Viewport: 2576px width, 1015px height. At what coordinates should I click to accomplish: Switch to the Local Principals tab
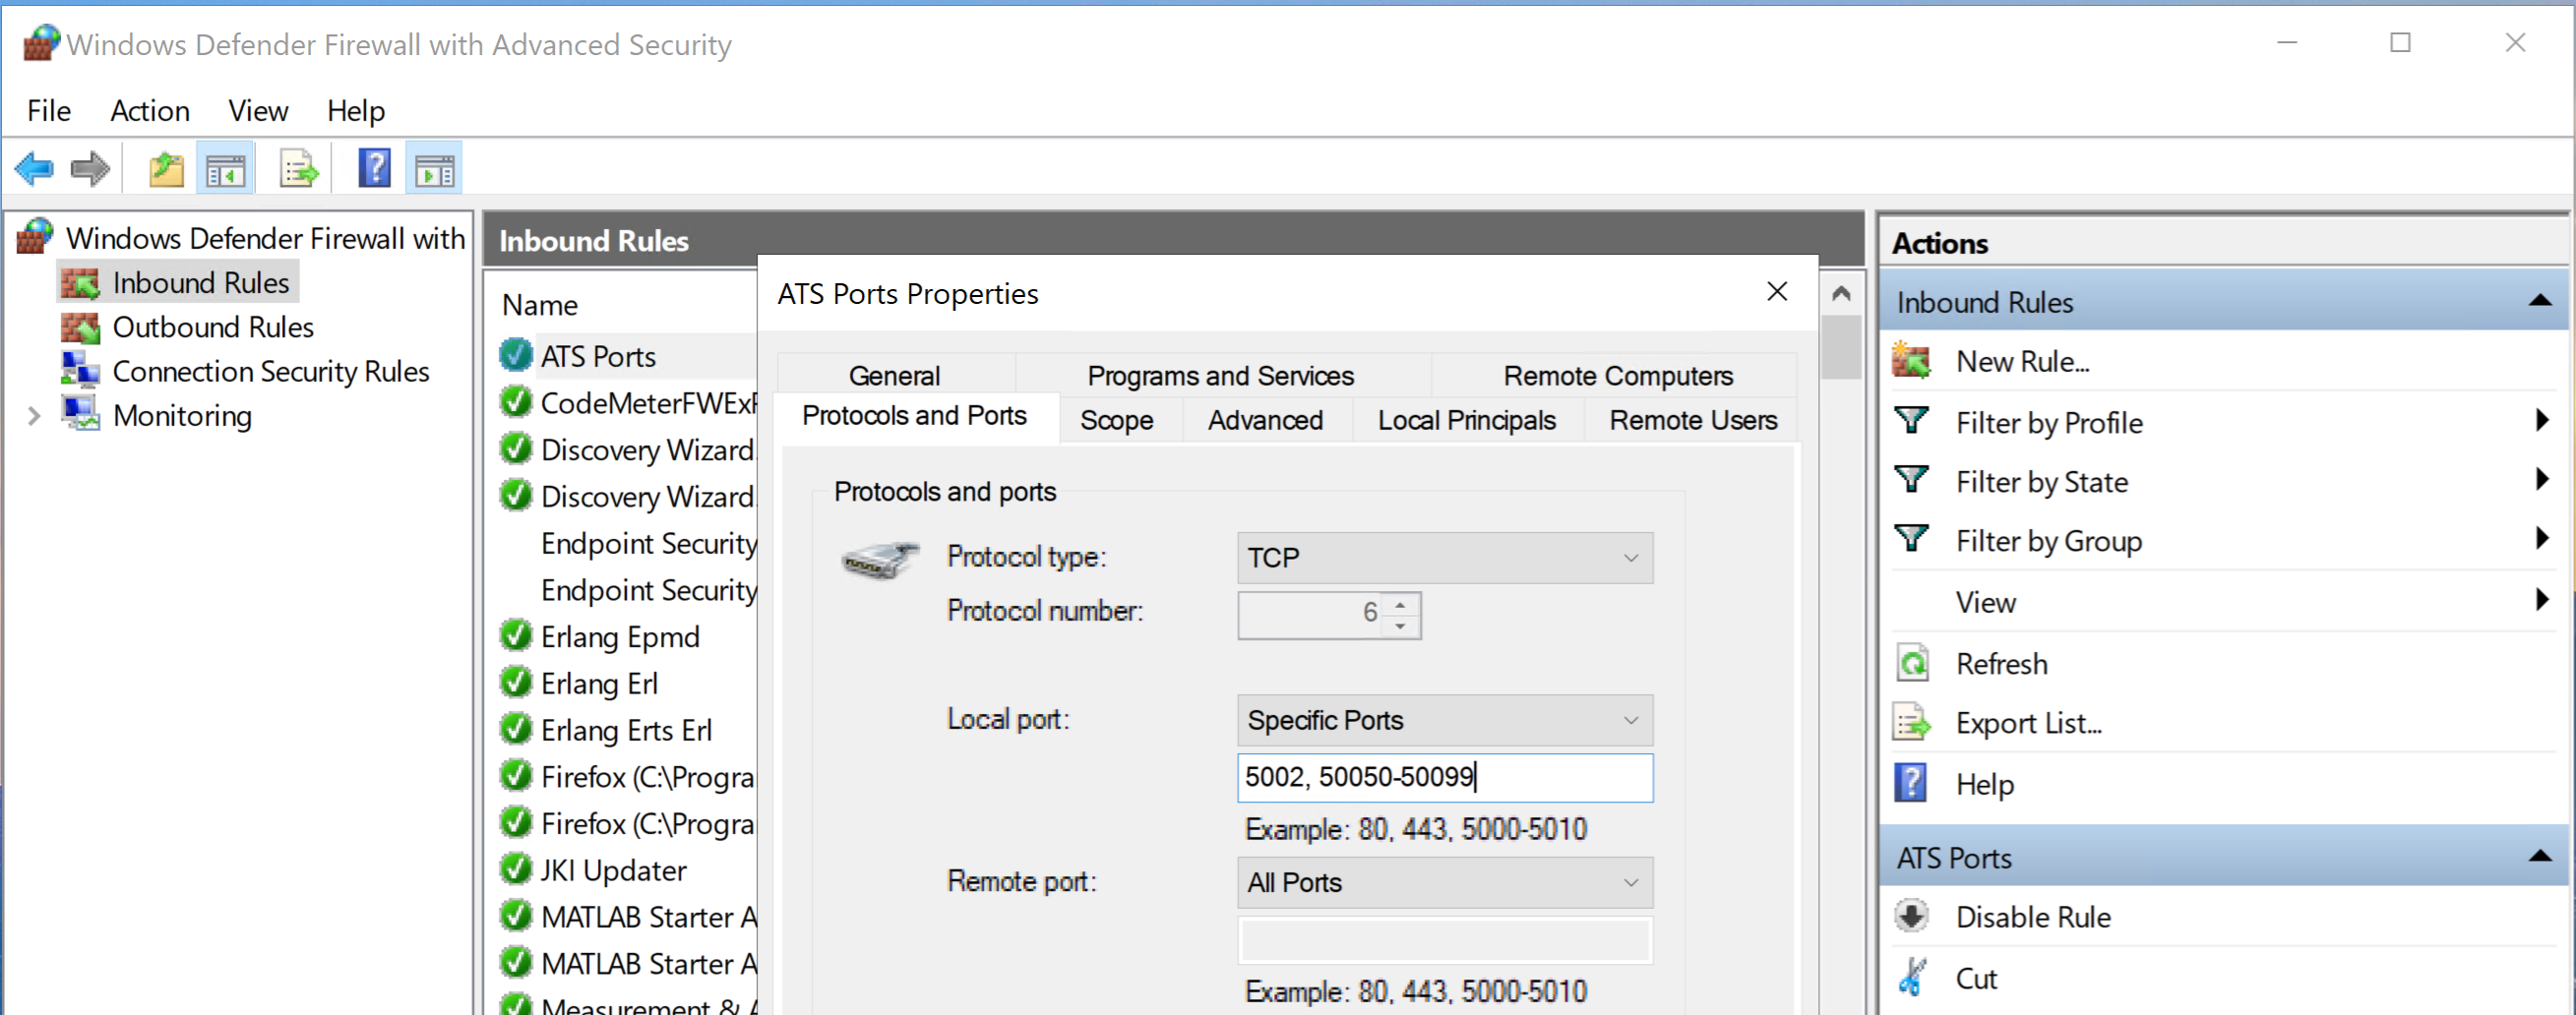(1467, 420)
